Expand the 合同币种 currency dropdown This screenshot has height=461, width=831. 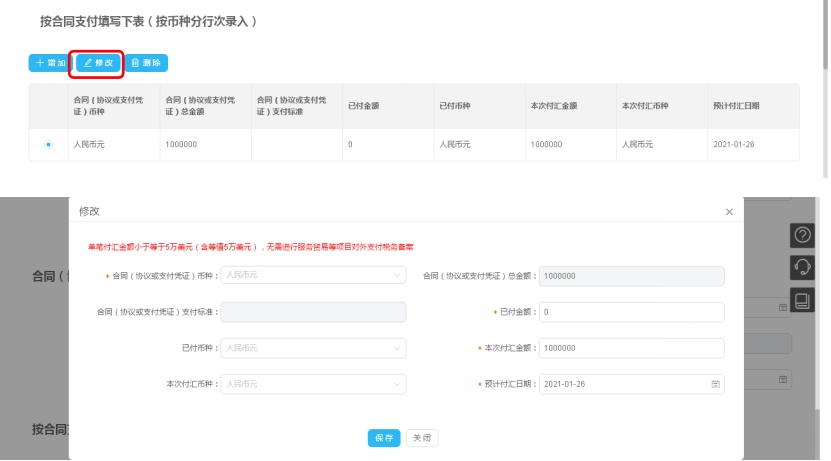coord(312,275)
